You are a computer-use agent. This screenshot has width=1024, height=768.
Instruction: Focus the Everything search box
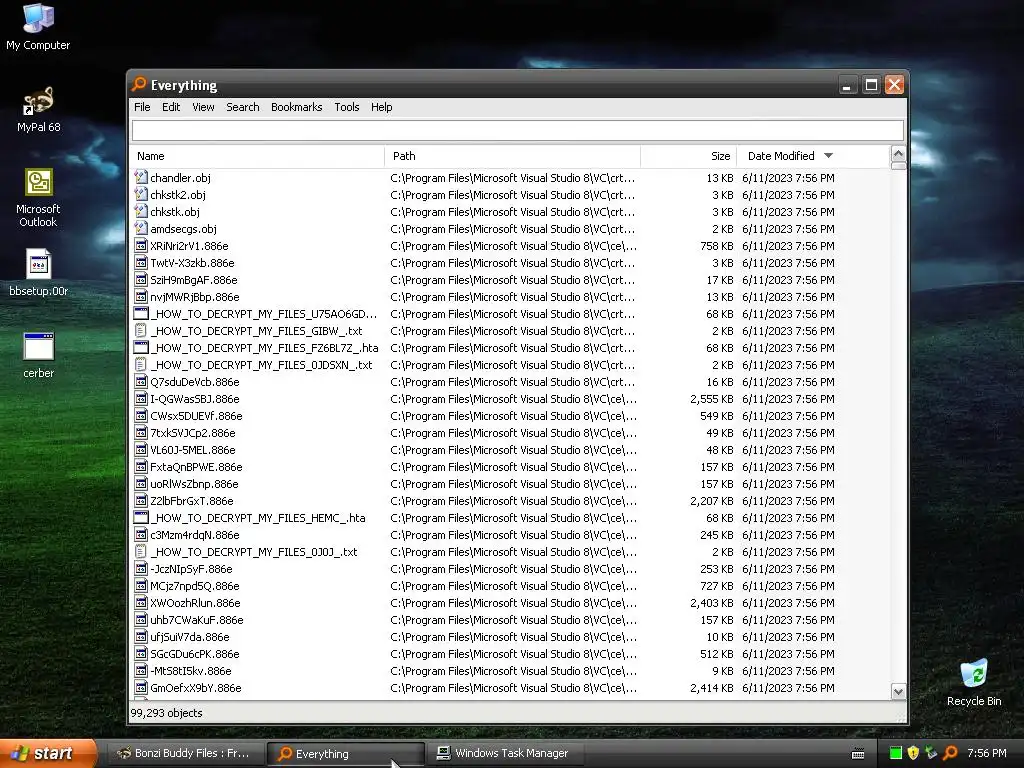(x=518, y=131)
